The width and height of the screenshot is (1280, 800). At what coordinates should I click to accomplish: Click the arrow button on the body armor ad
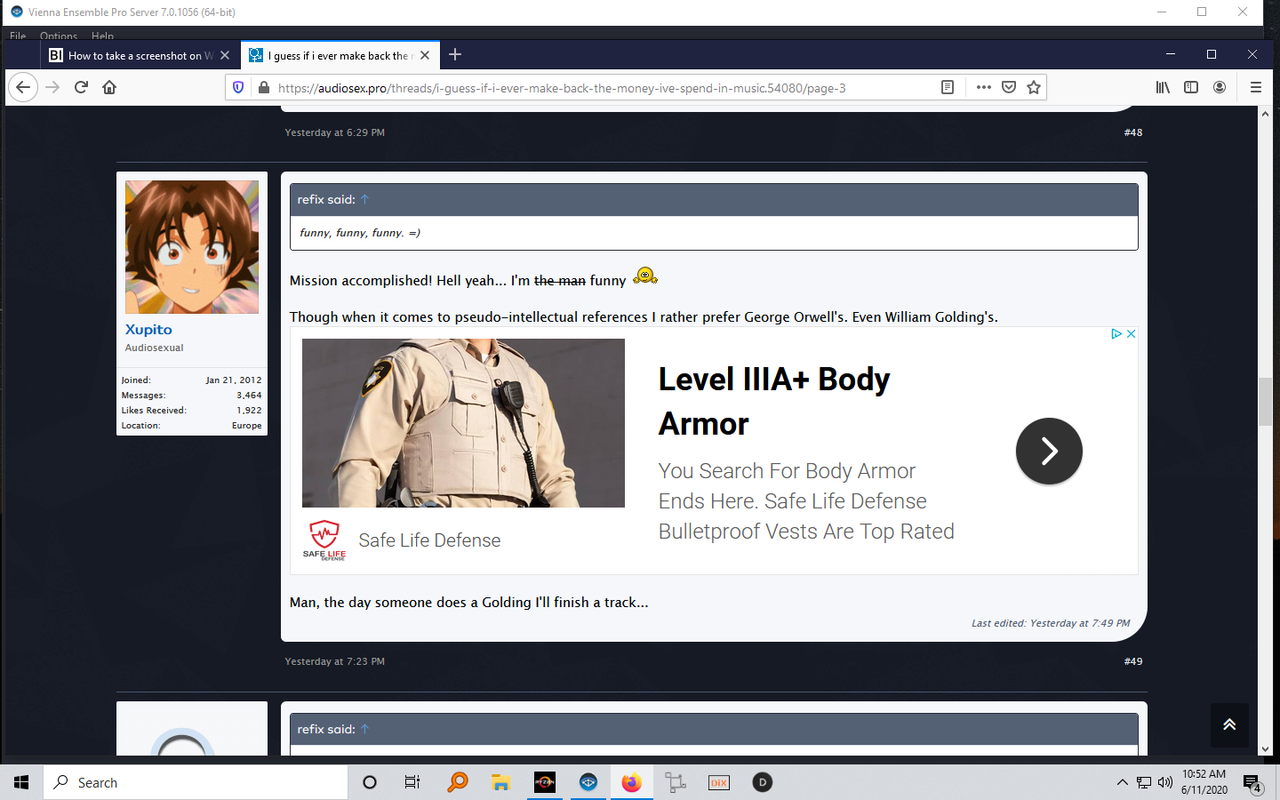coord(1049,451)
